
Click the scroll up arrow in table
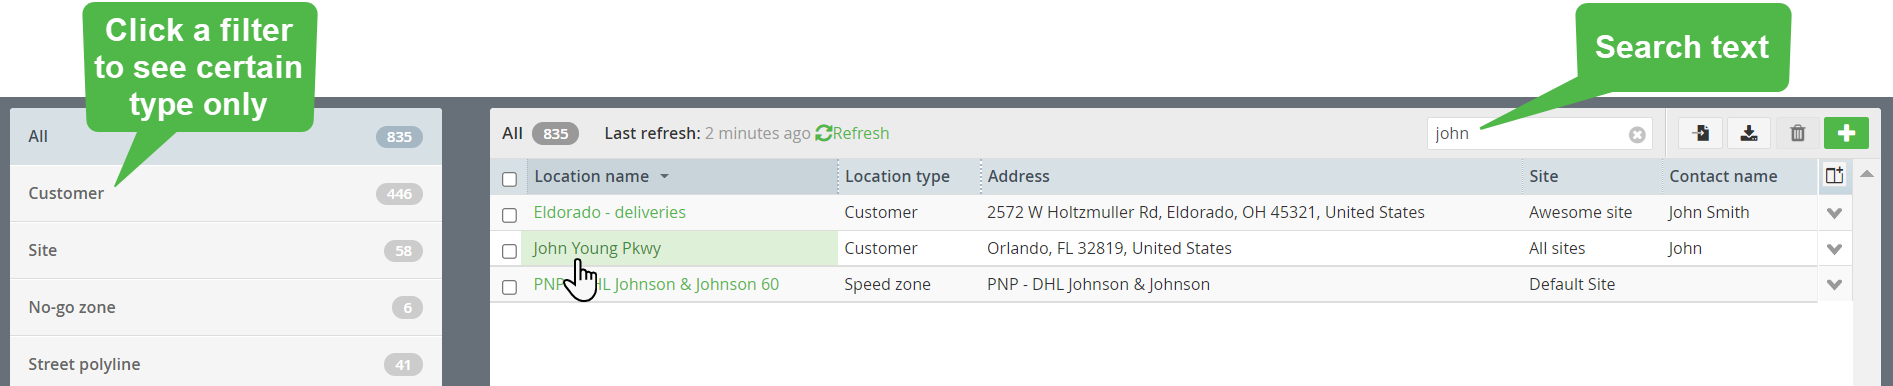[1866, 174]
